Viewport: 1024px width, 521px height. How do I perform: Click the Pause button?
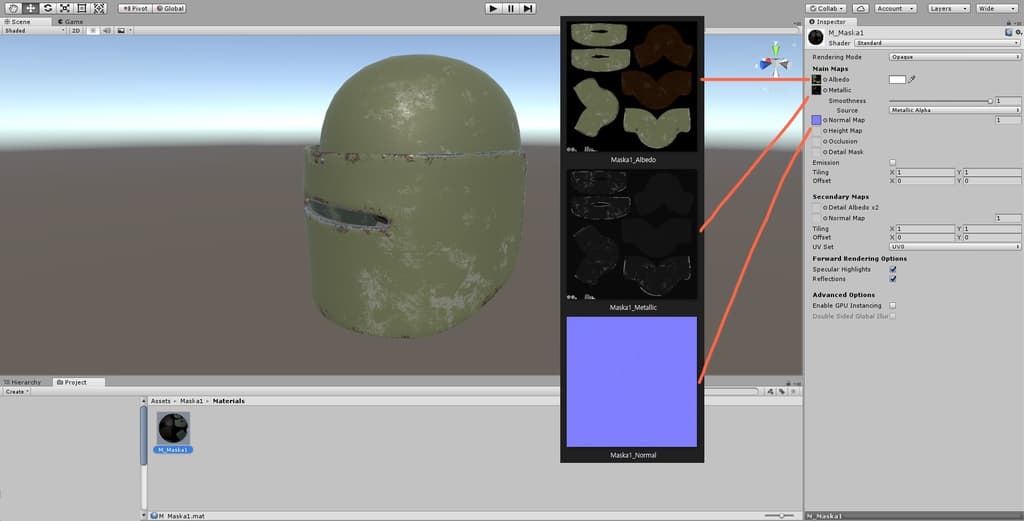(x=511, y=8)
